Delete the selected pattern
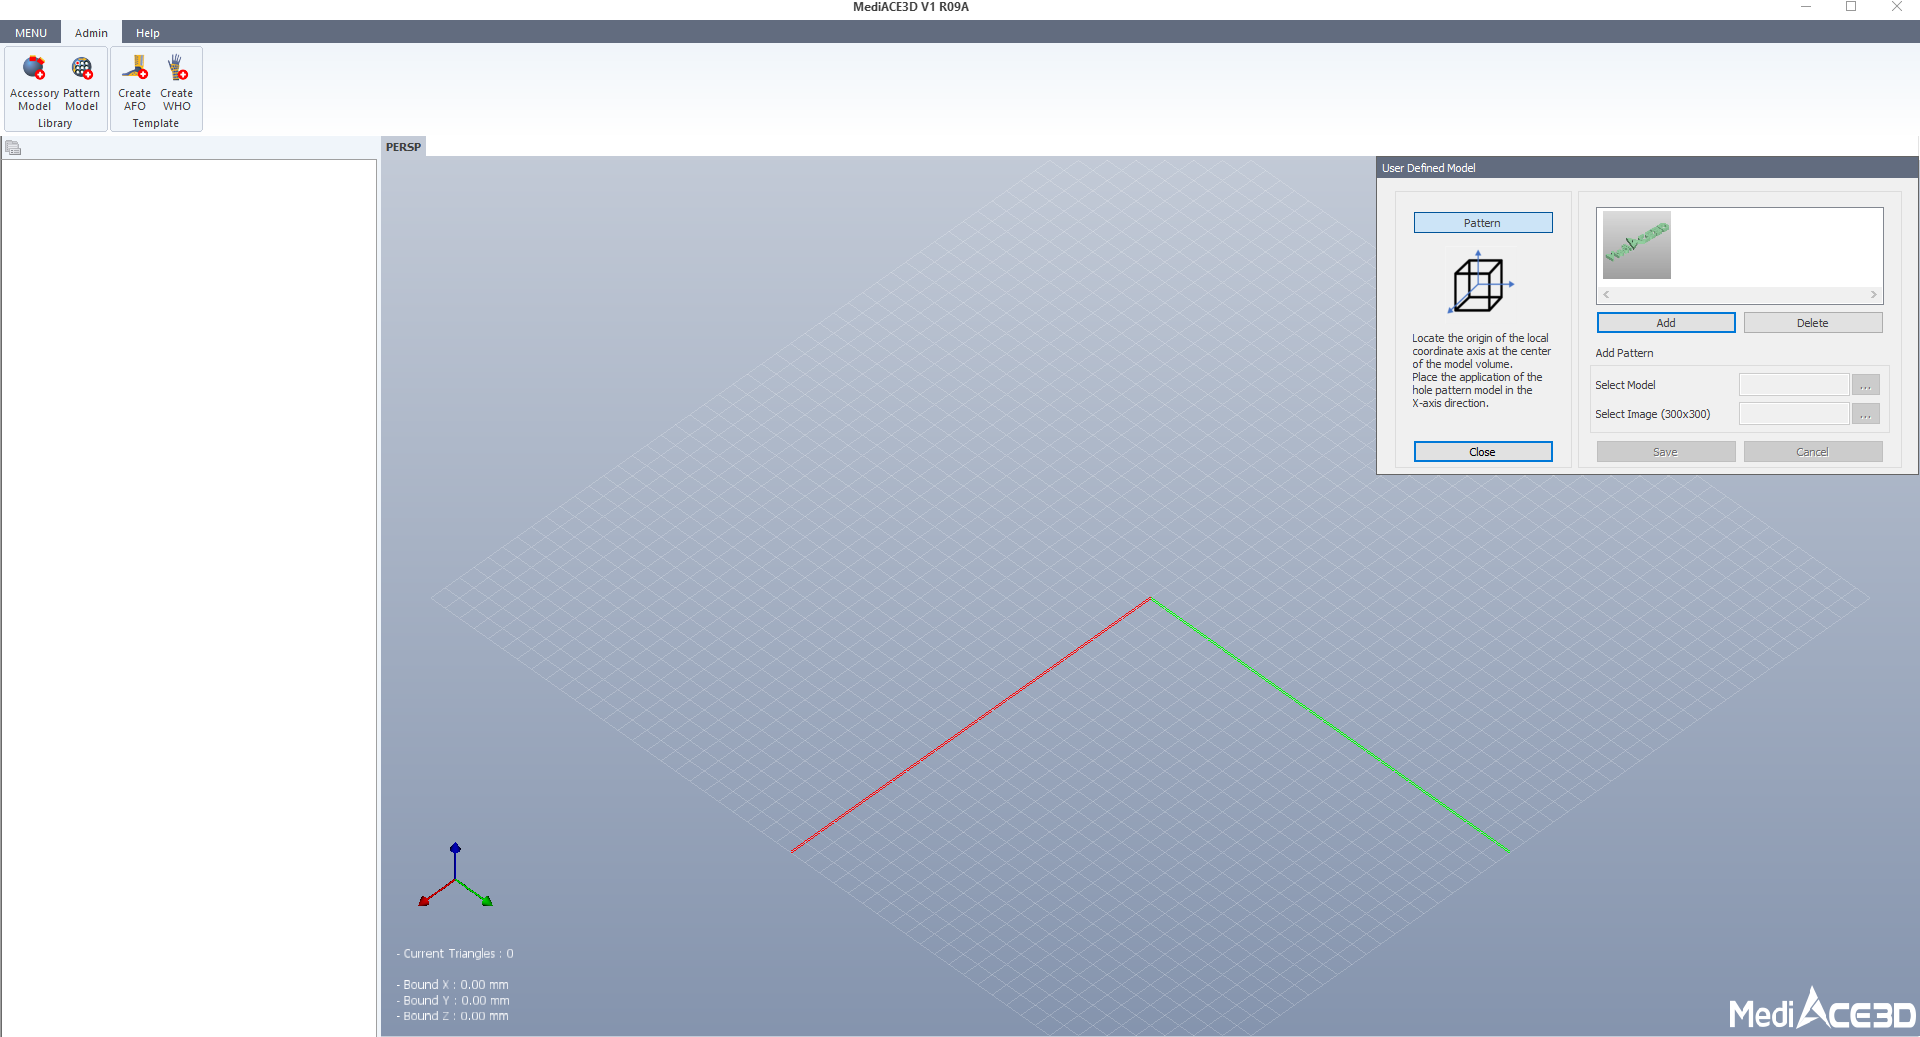This screenshot has height=1037, width=1920. pyautogui.click(x=1812, y=323)
